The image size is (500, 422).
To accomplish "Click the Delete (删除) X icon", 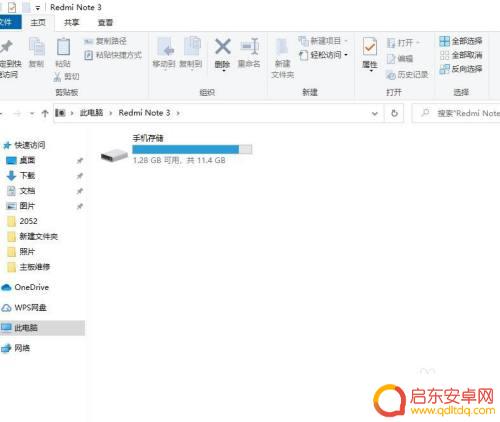I will point(223,46).
